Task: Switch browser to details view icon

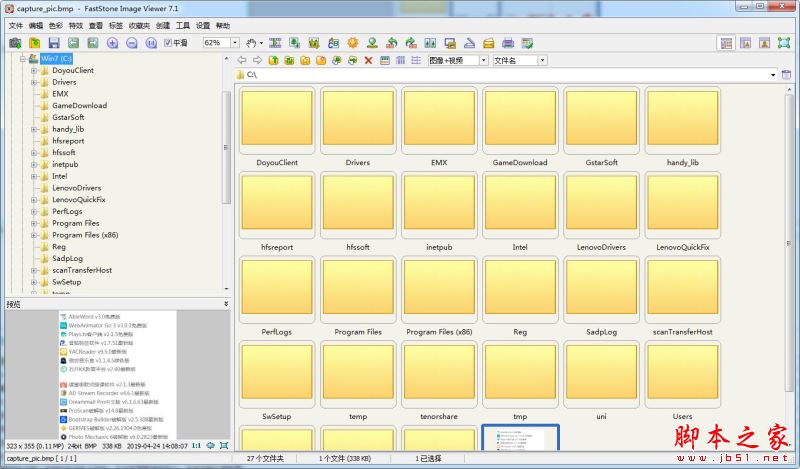Action: (x=416, y=60)
